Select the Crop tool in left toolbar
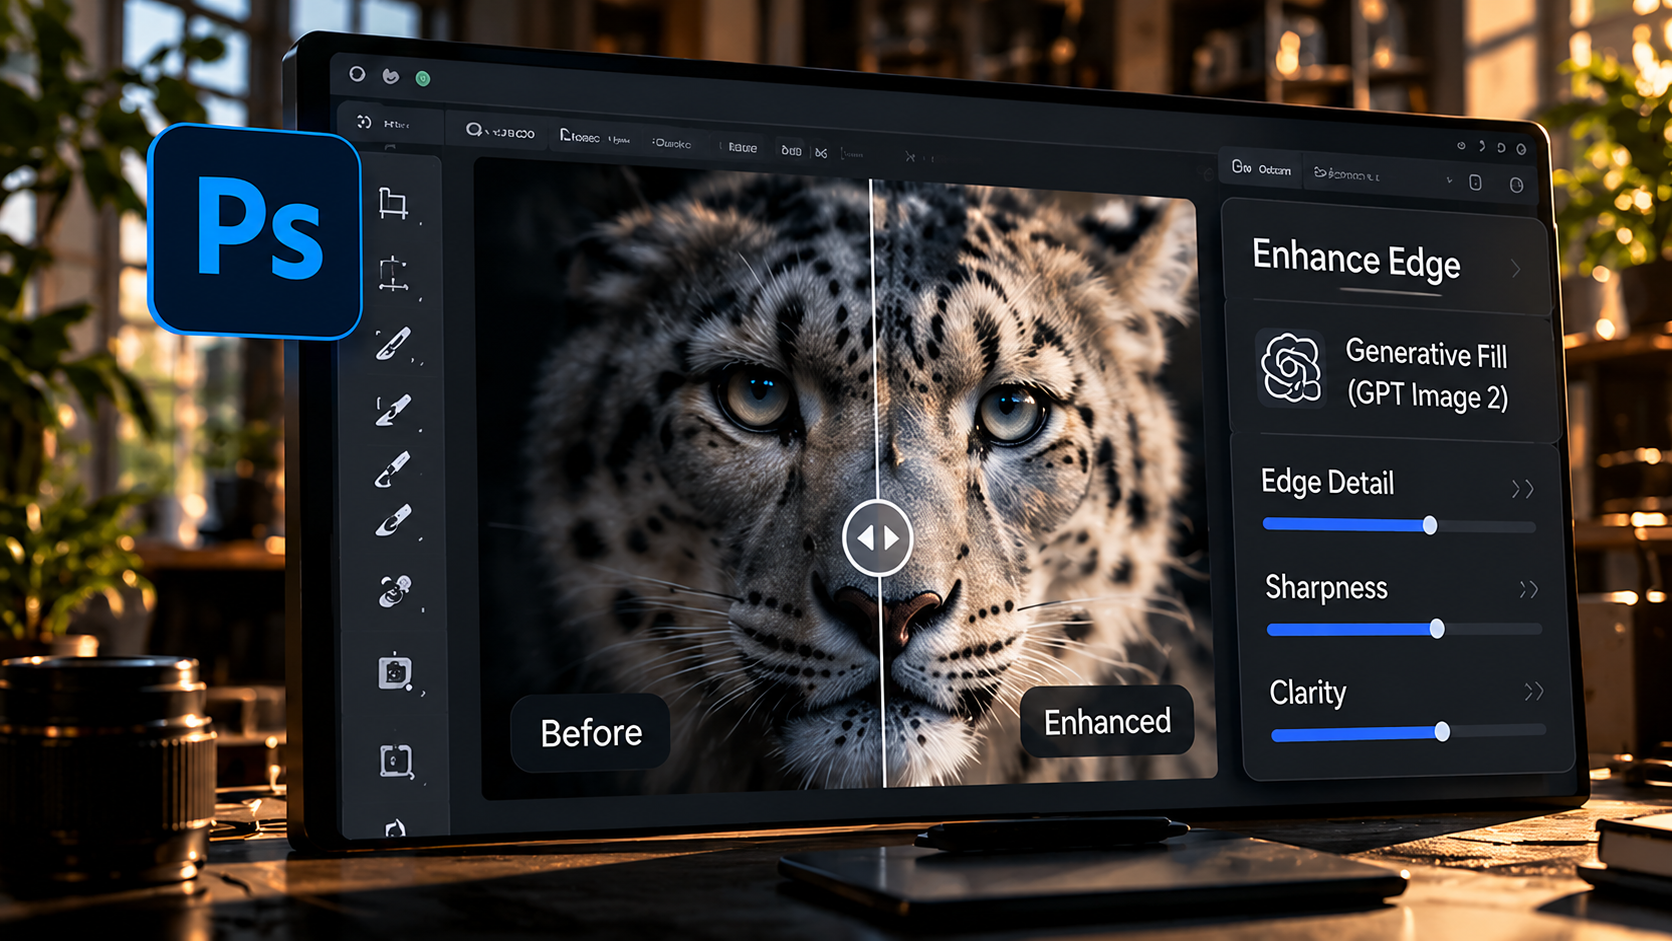Screen dimensions: 1672x941 393,203
